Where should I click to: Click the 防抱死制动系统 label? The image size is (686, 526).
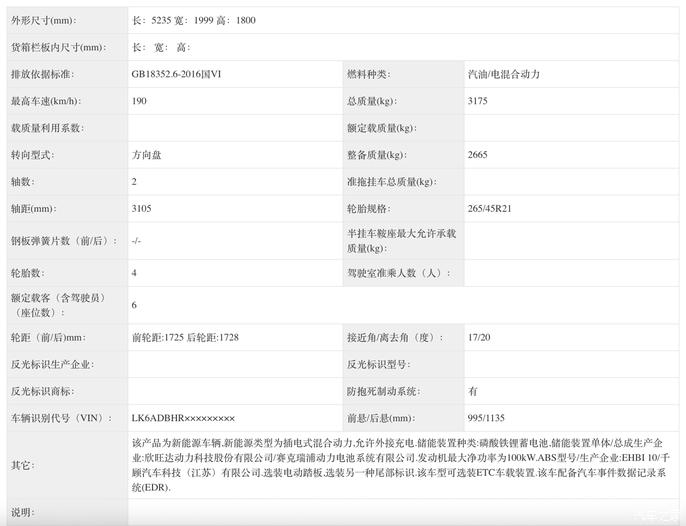[x=384, y=391]
